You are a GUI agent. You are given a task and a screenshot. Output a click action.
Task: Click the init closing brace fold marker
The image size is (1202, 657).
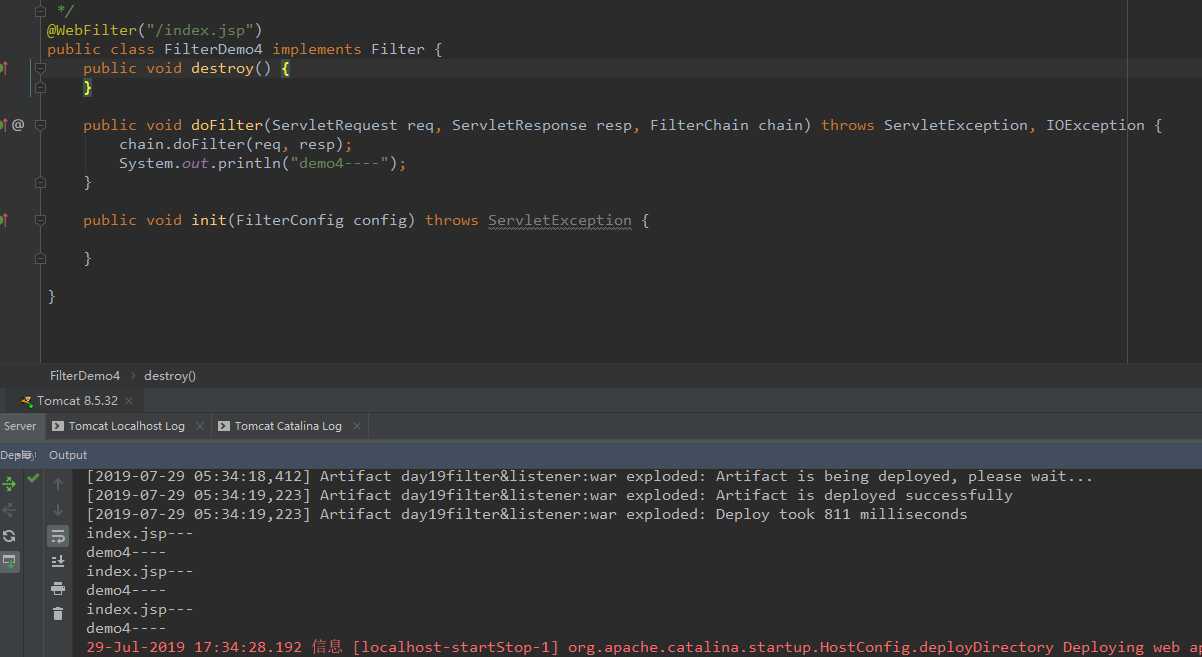[x=40, y=258]
